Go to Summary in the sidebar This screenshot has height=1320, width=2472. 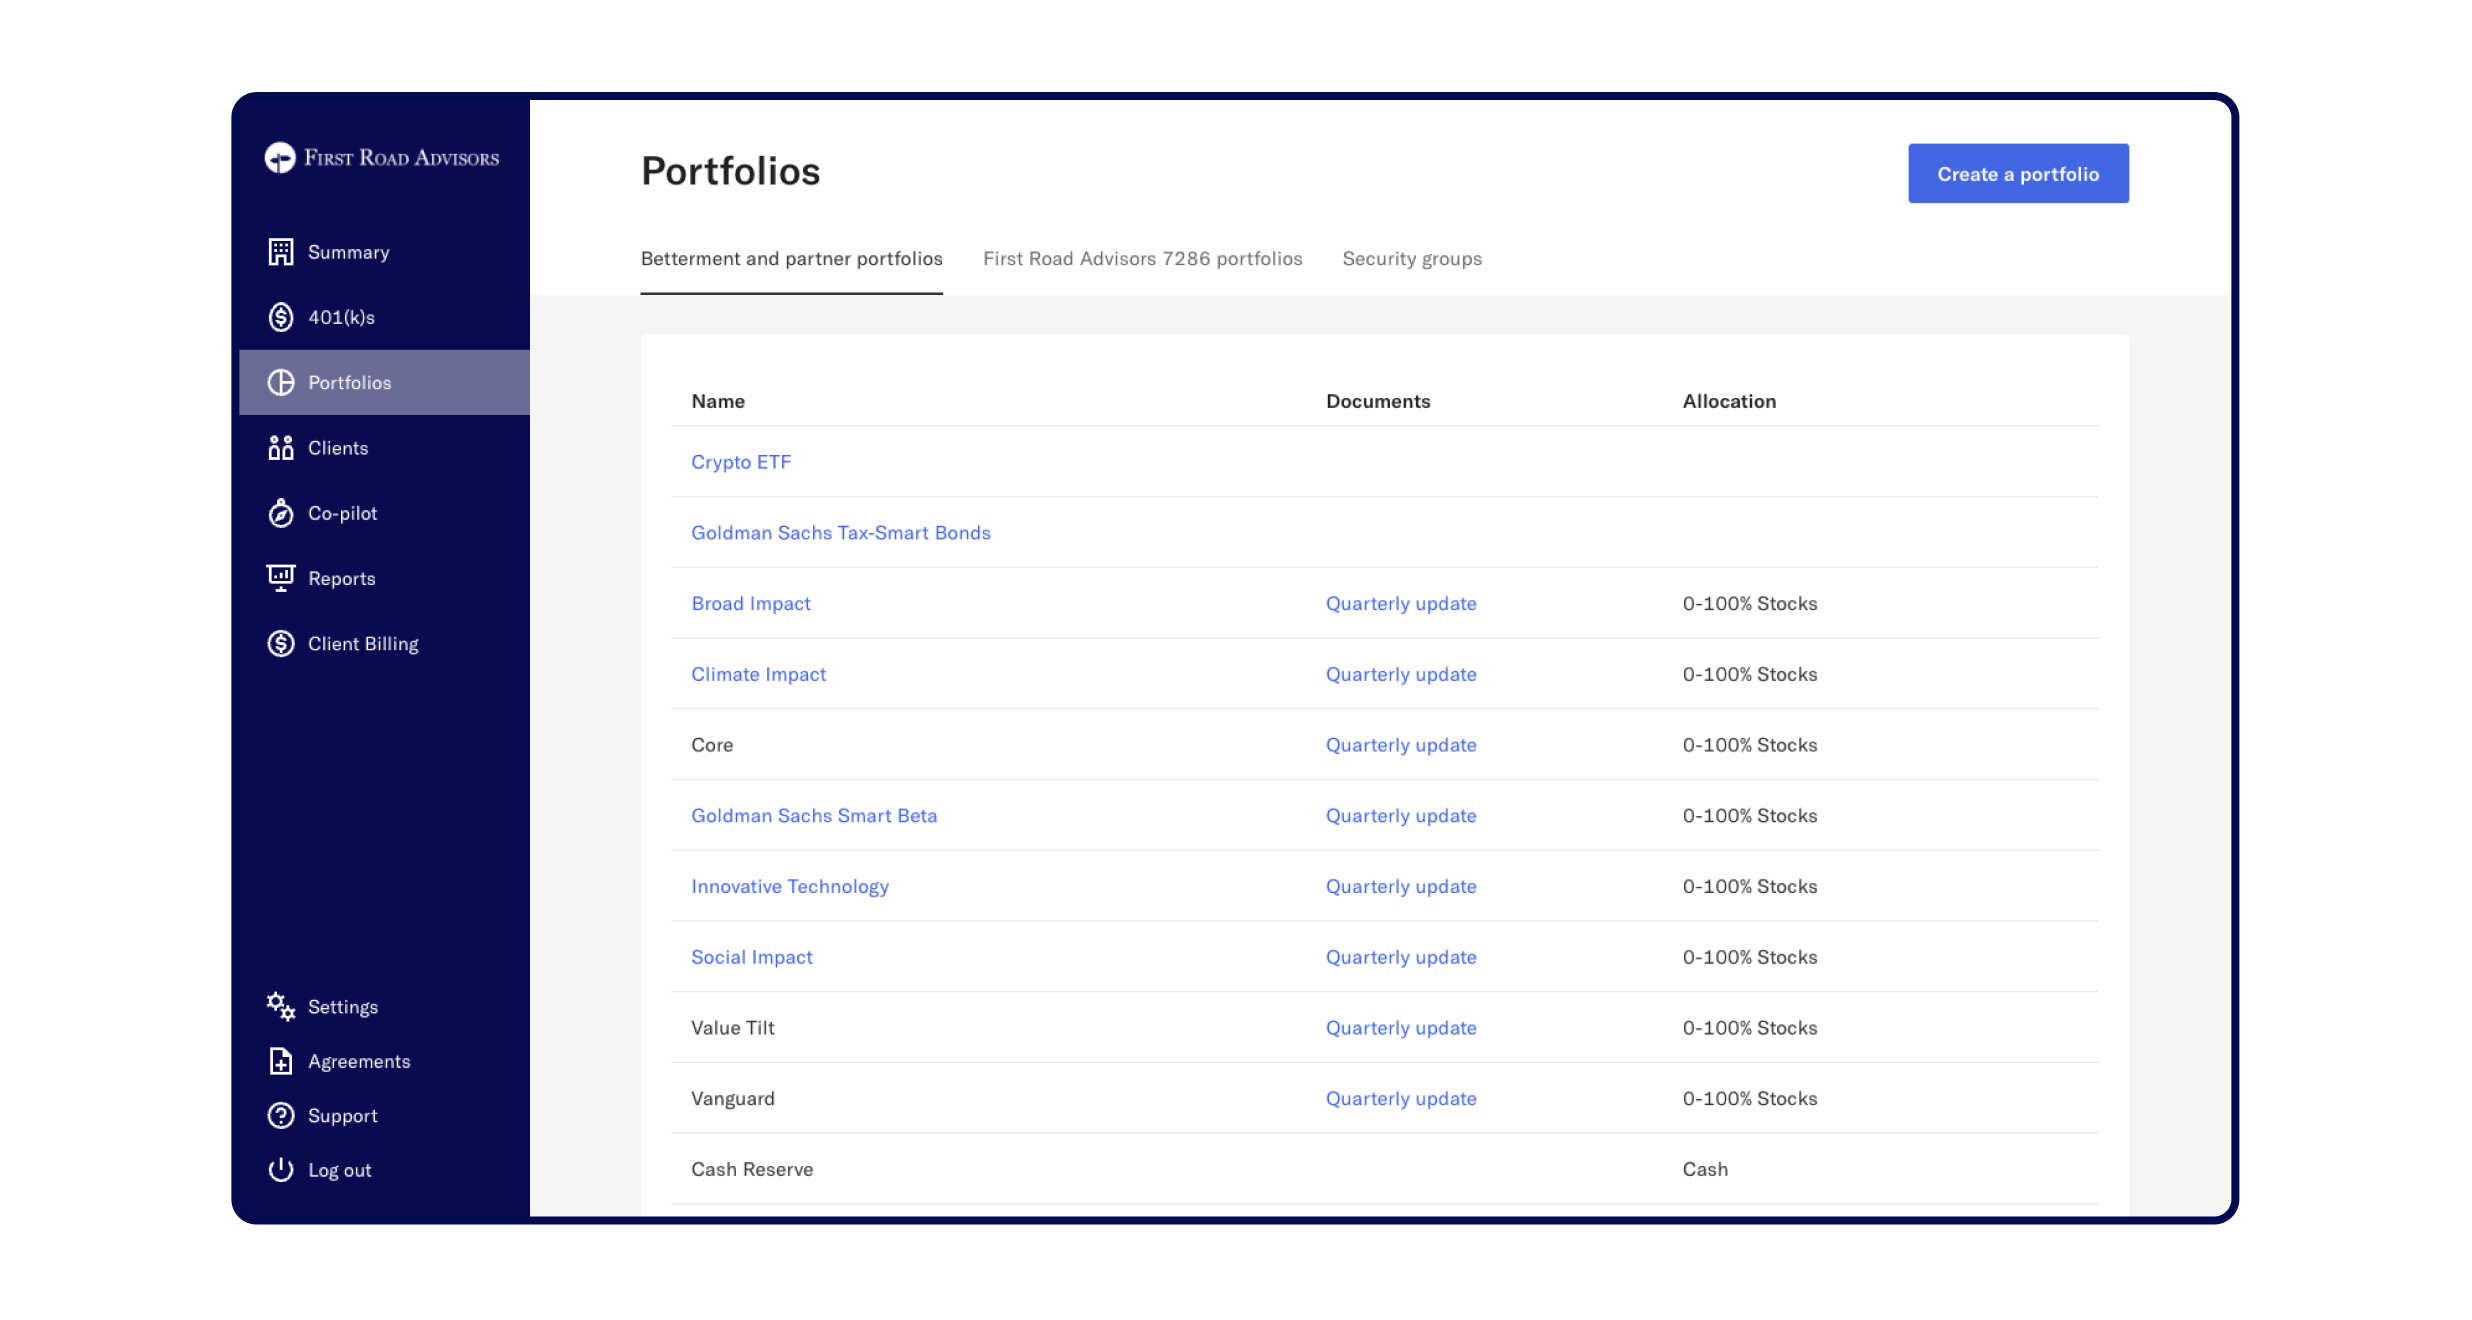click(x=349, y=252)
